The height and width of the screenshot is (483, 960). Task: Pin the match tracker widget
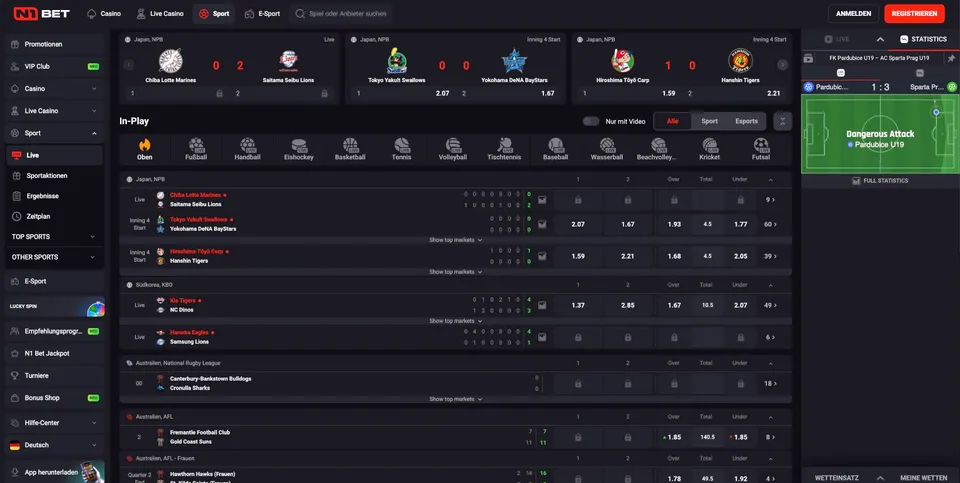(951, 58)
